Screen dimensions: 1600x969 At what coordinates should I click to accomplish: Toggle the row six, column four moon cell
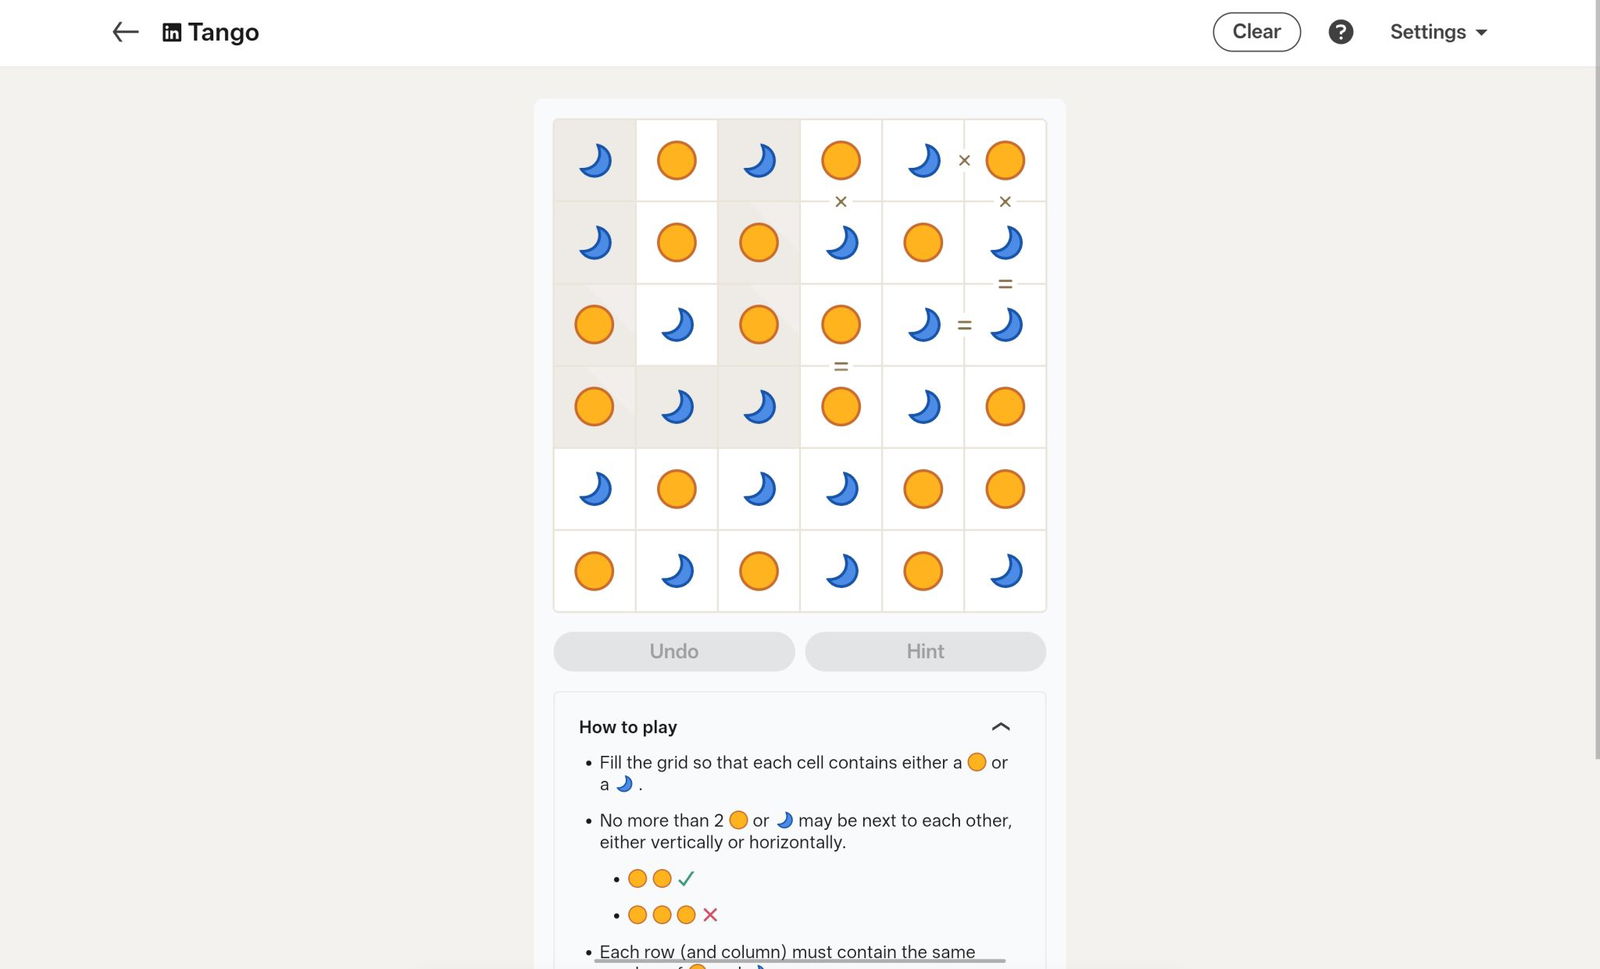click(x=841, y=571)
